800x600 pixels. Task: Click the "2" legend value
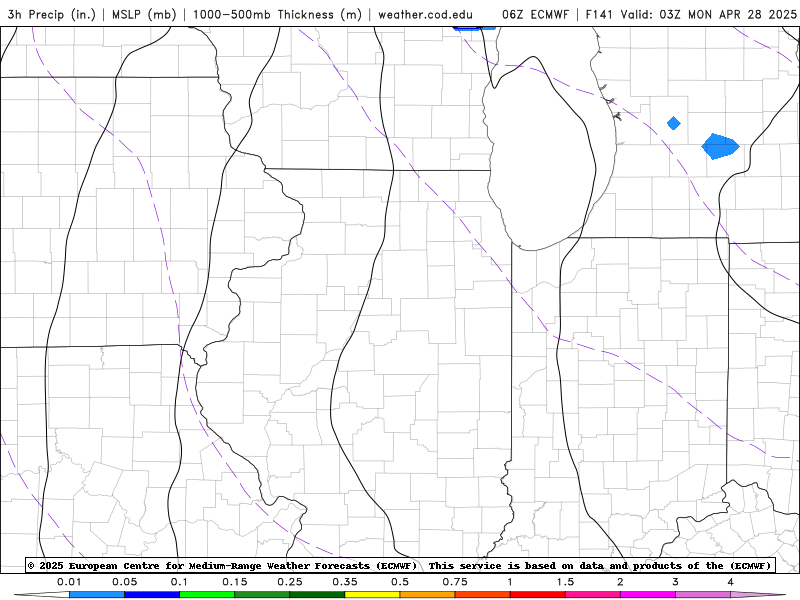point(620,582)
